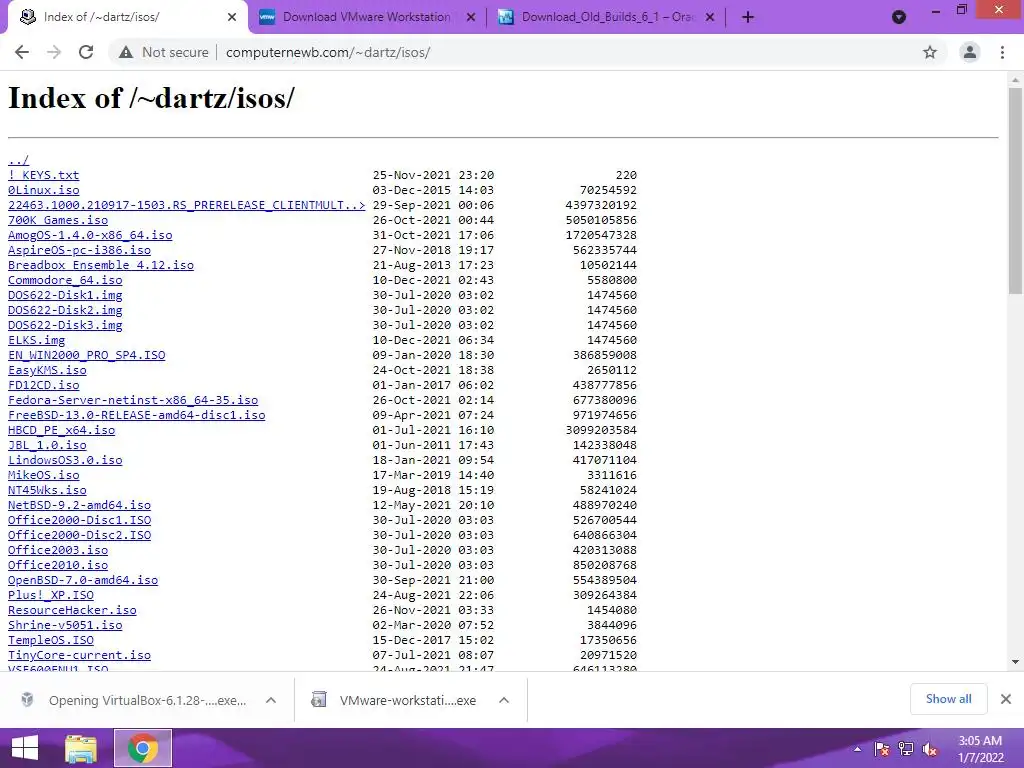Download LindowsOS3.0.iso
The width and height of the screenshot is (1024, 768).
[x=65, y=460]
